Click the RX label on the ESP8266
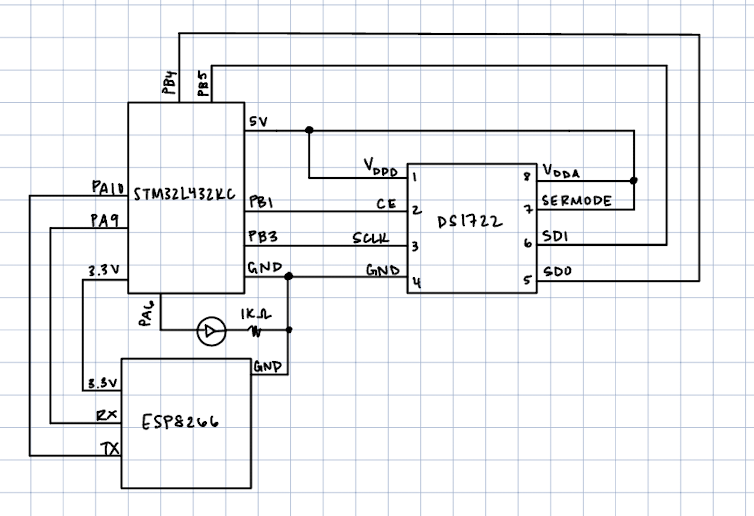Viewport: 754px width, 516px height. click(106, 415)
